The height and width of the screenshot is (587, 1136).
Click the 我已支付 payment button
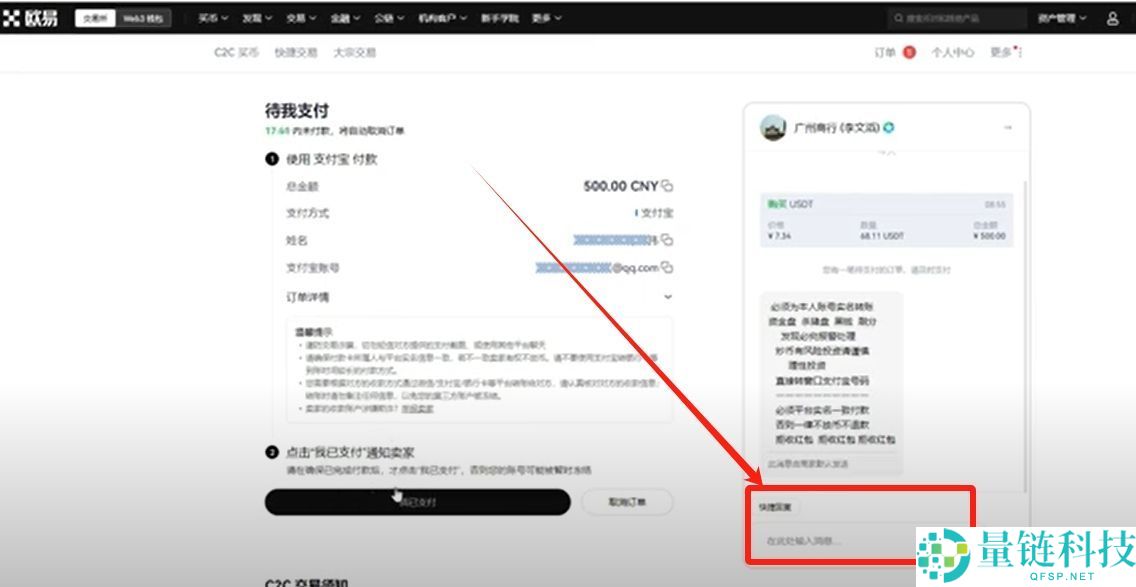click(x=416, y=501)
